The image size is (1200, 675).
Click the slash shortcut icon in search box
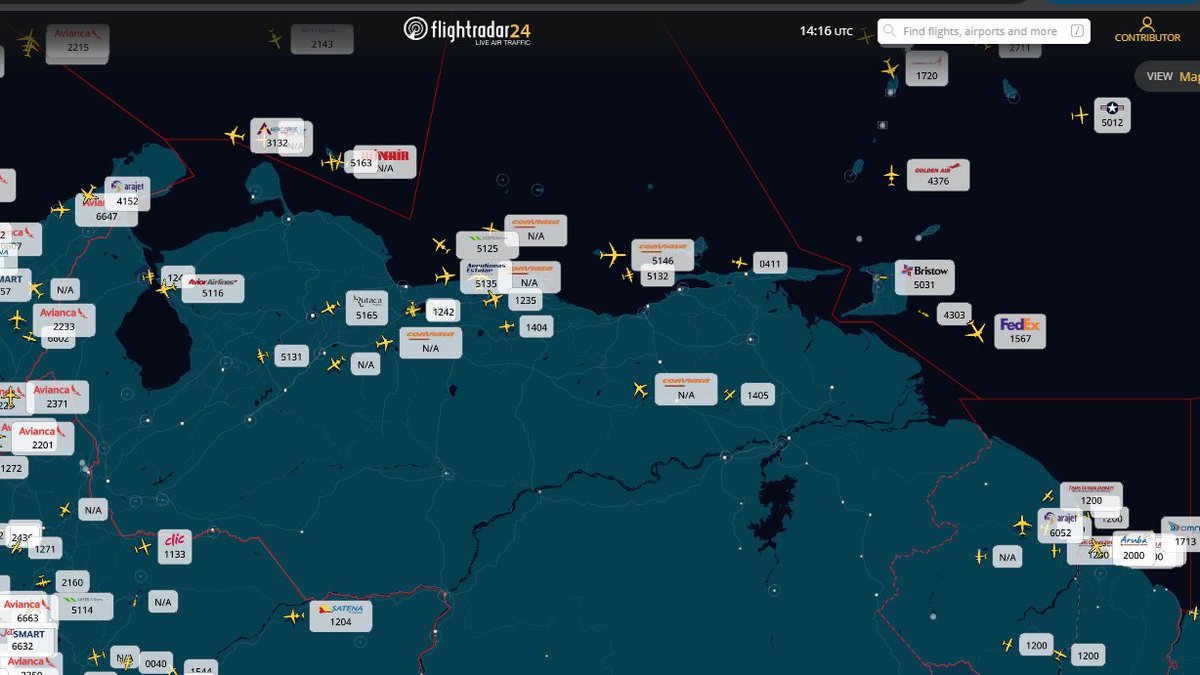[x=1077, y=31]
